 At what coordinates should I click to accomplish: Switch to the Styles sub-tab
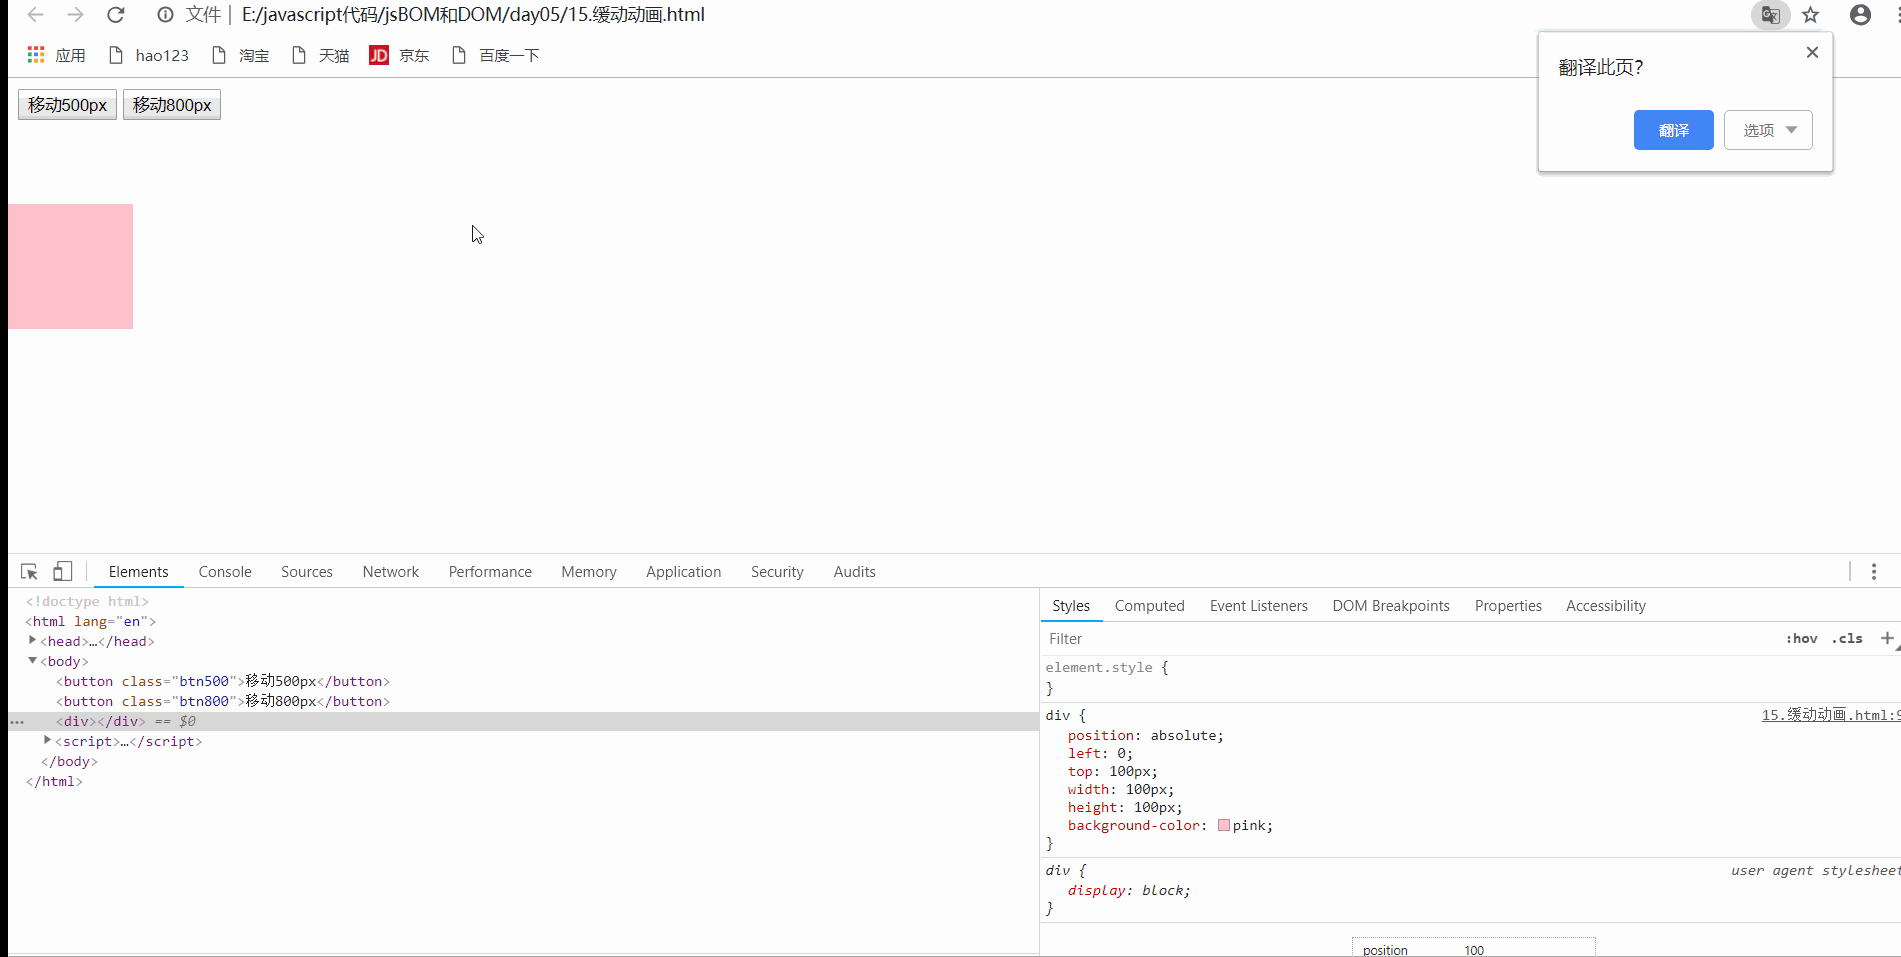click(x=1071, y=606)
